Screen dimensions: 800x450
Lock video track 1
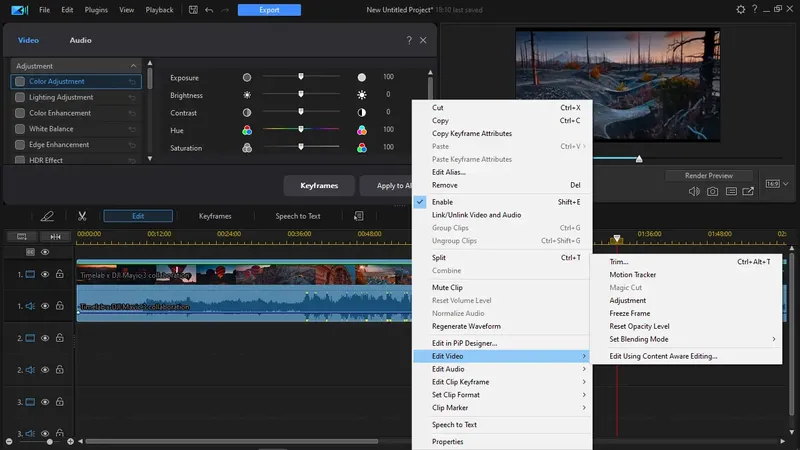tap(60, 274)
